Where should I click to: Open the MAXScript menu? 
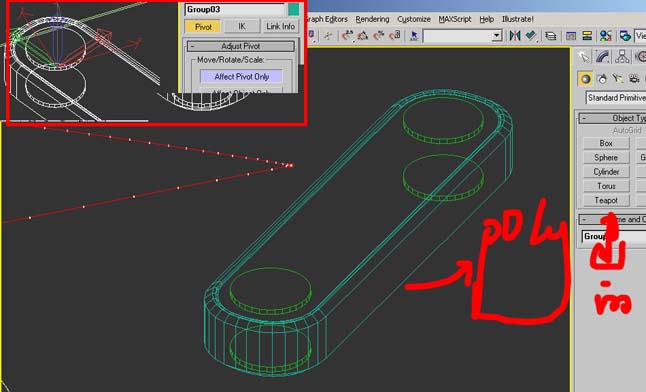pos(454,19)
